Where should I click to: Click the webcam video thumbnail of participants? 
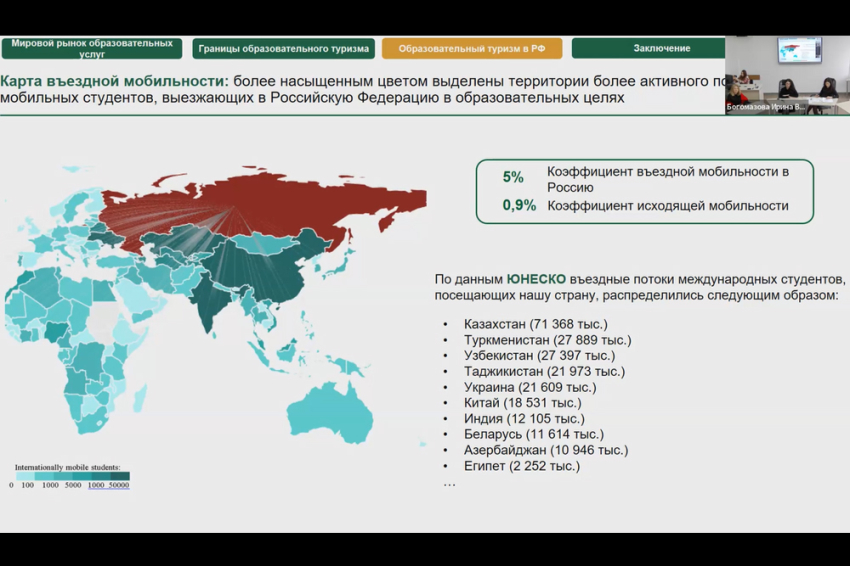coord(787,75)
